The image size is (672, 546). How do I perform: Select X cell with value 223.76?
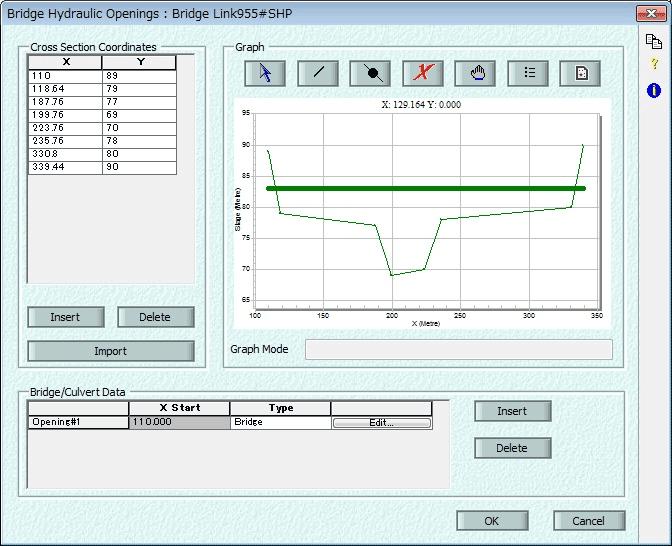click(x=65, y=128)
